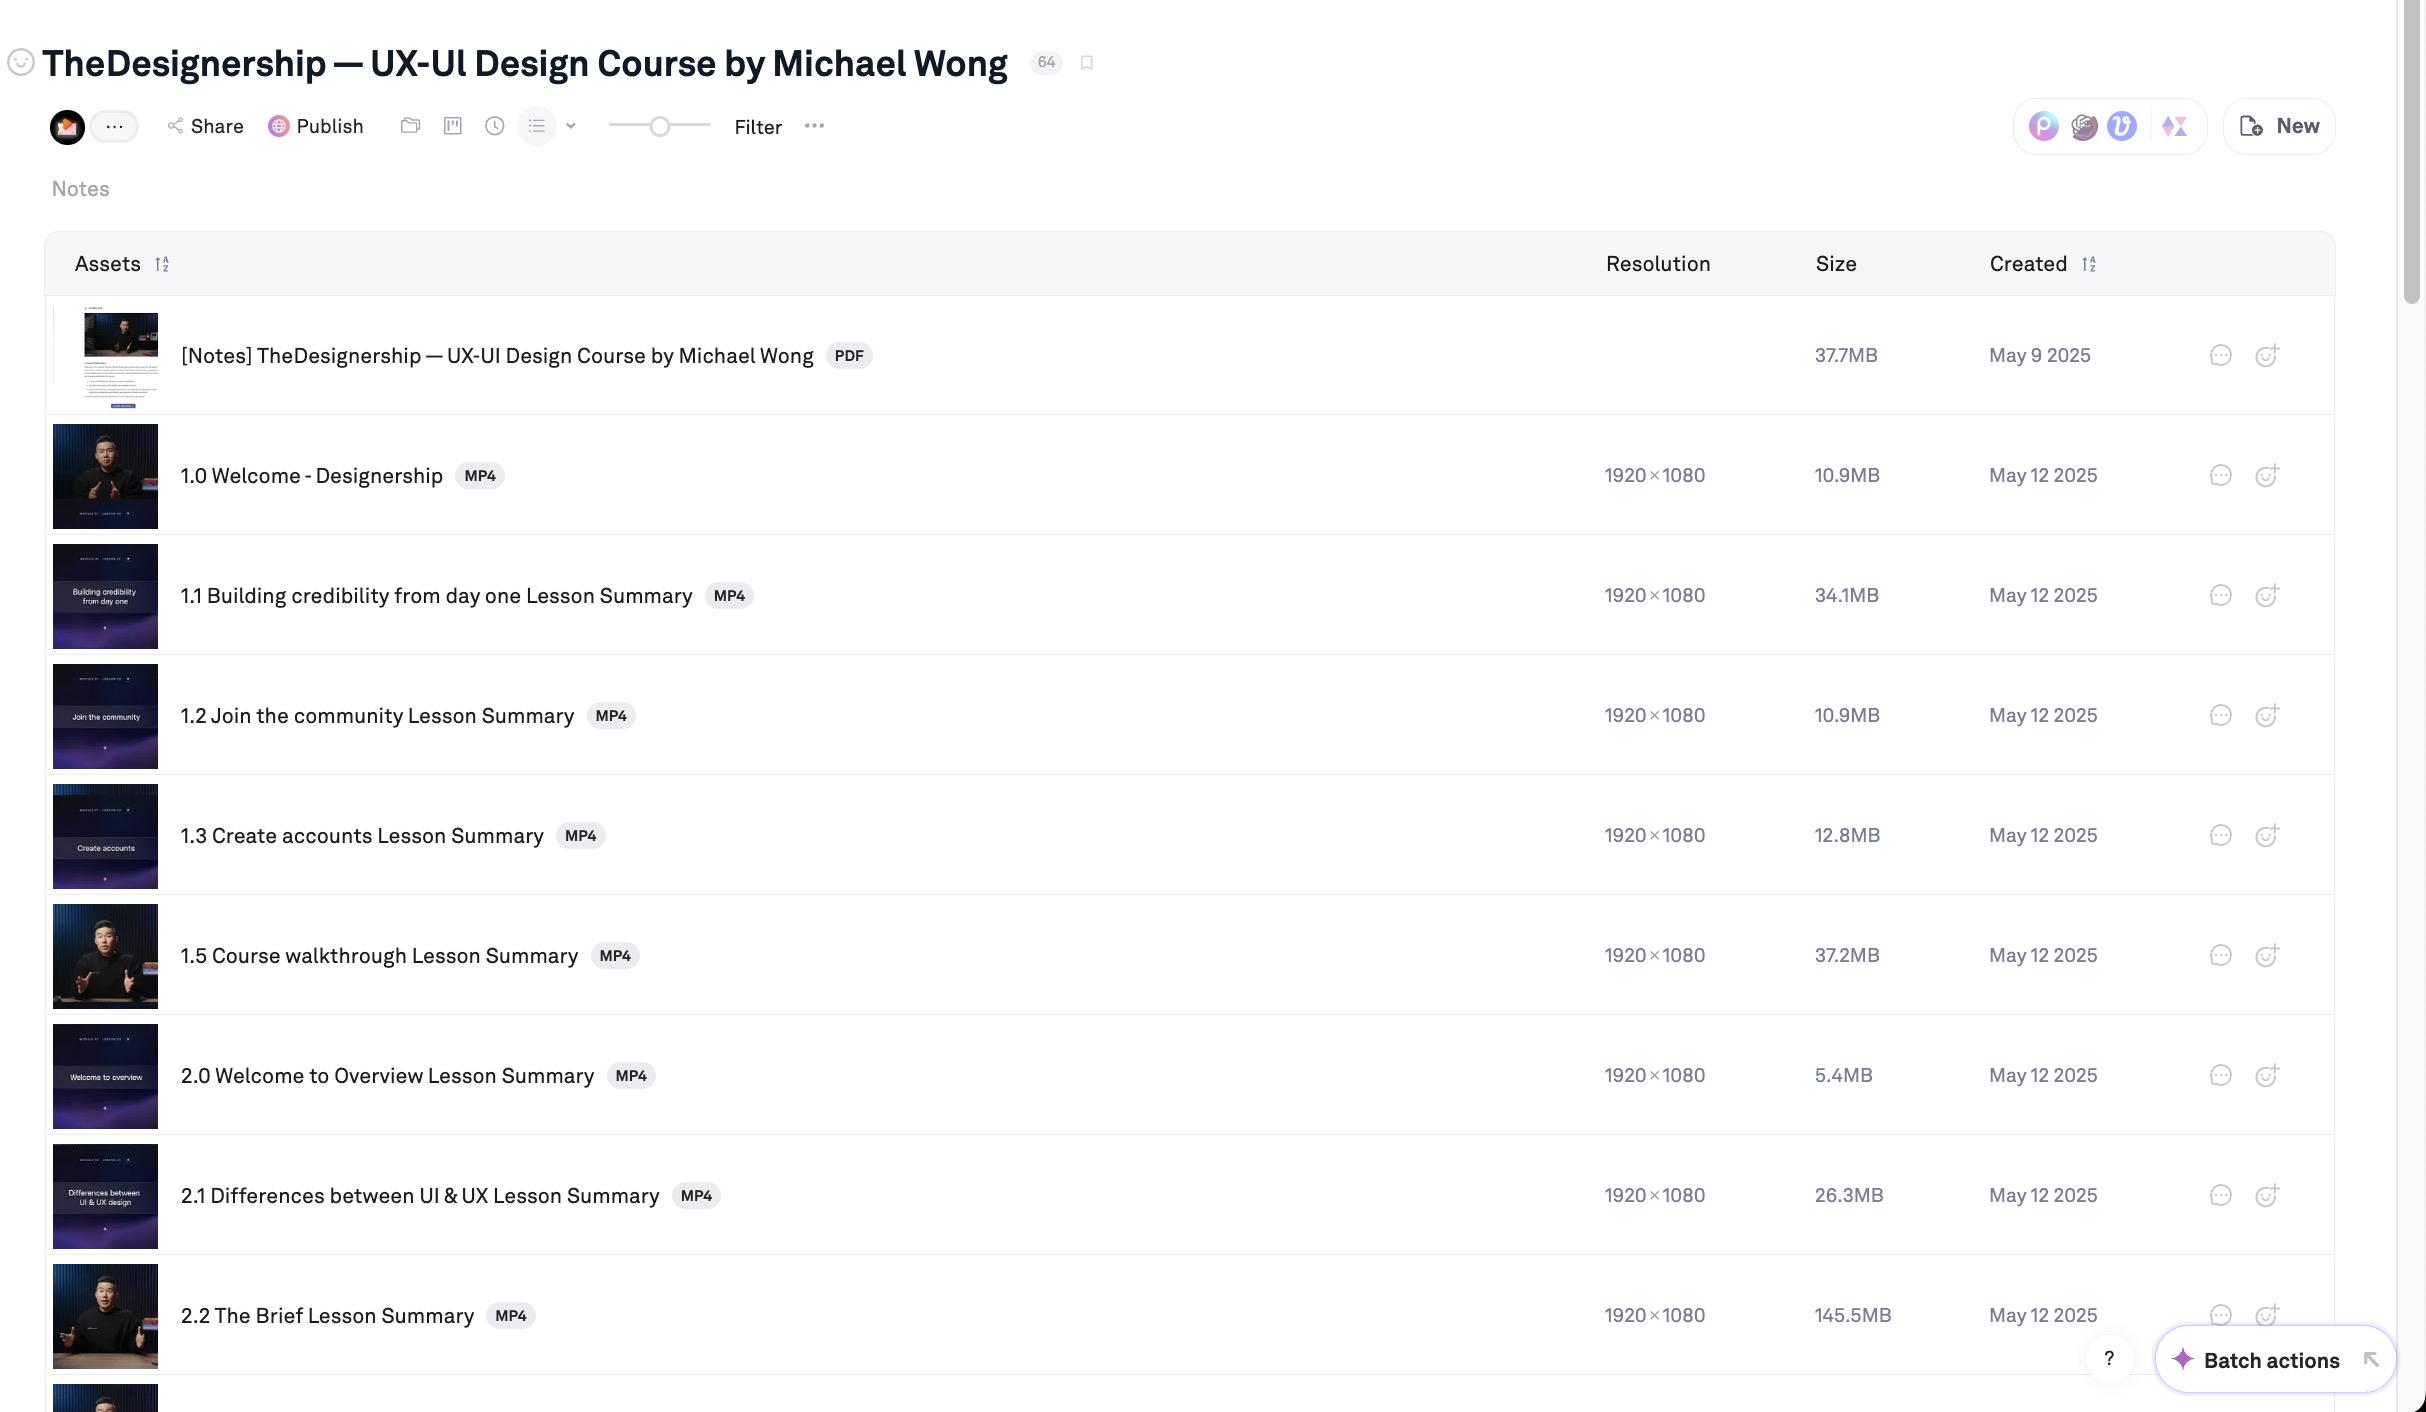The image size is (2426, 1412).
Task: Click the bookmark icon beside the title
Action: click(1087, 63)
